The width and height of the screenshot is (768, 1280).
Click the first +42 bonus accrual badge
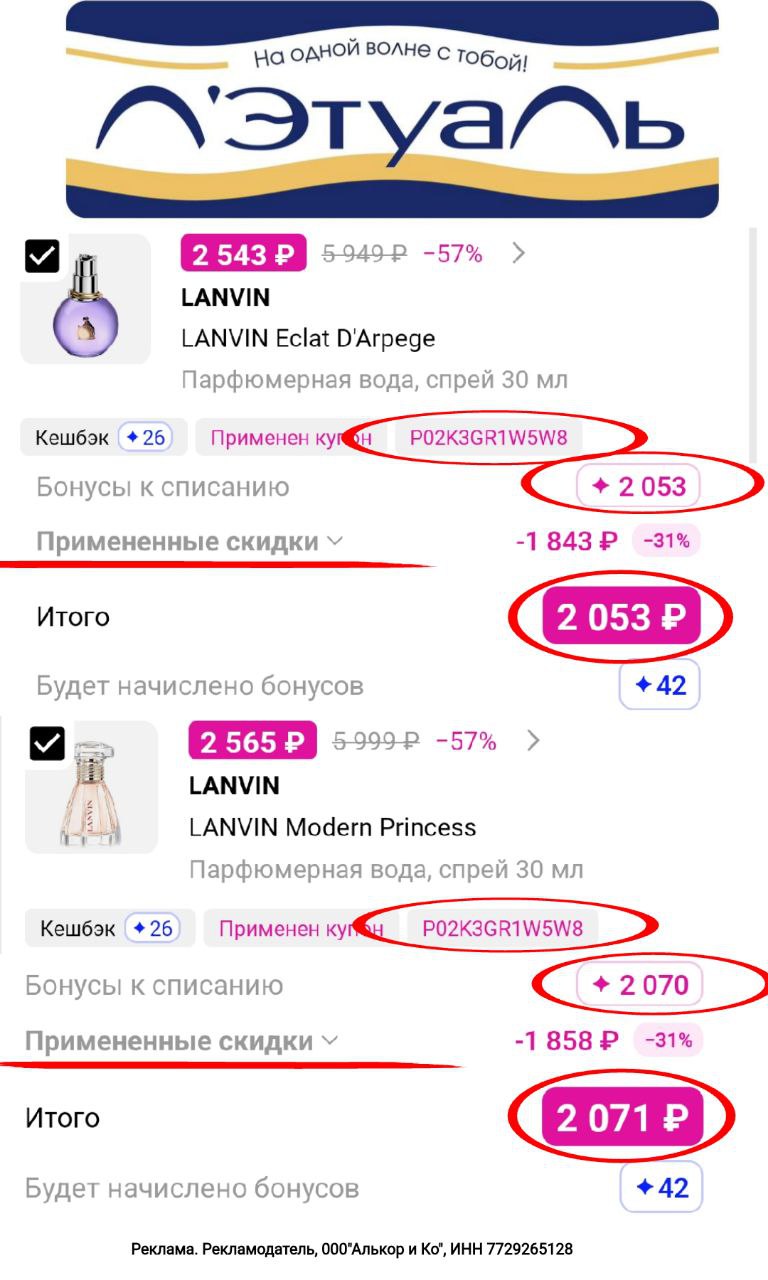coord(659,685)
